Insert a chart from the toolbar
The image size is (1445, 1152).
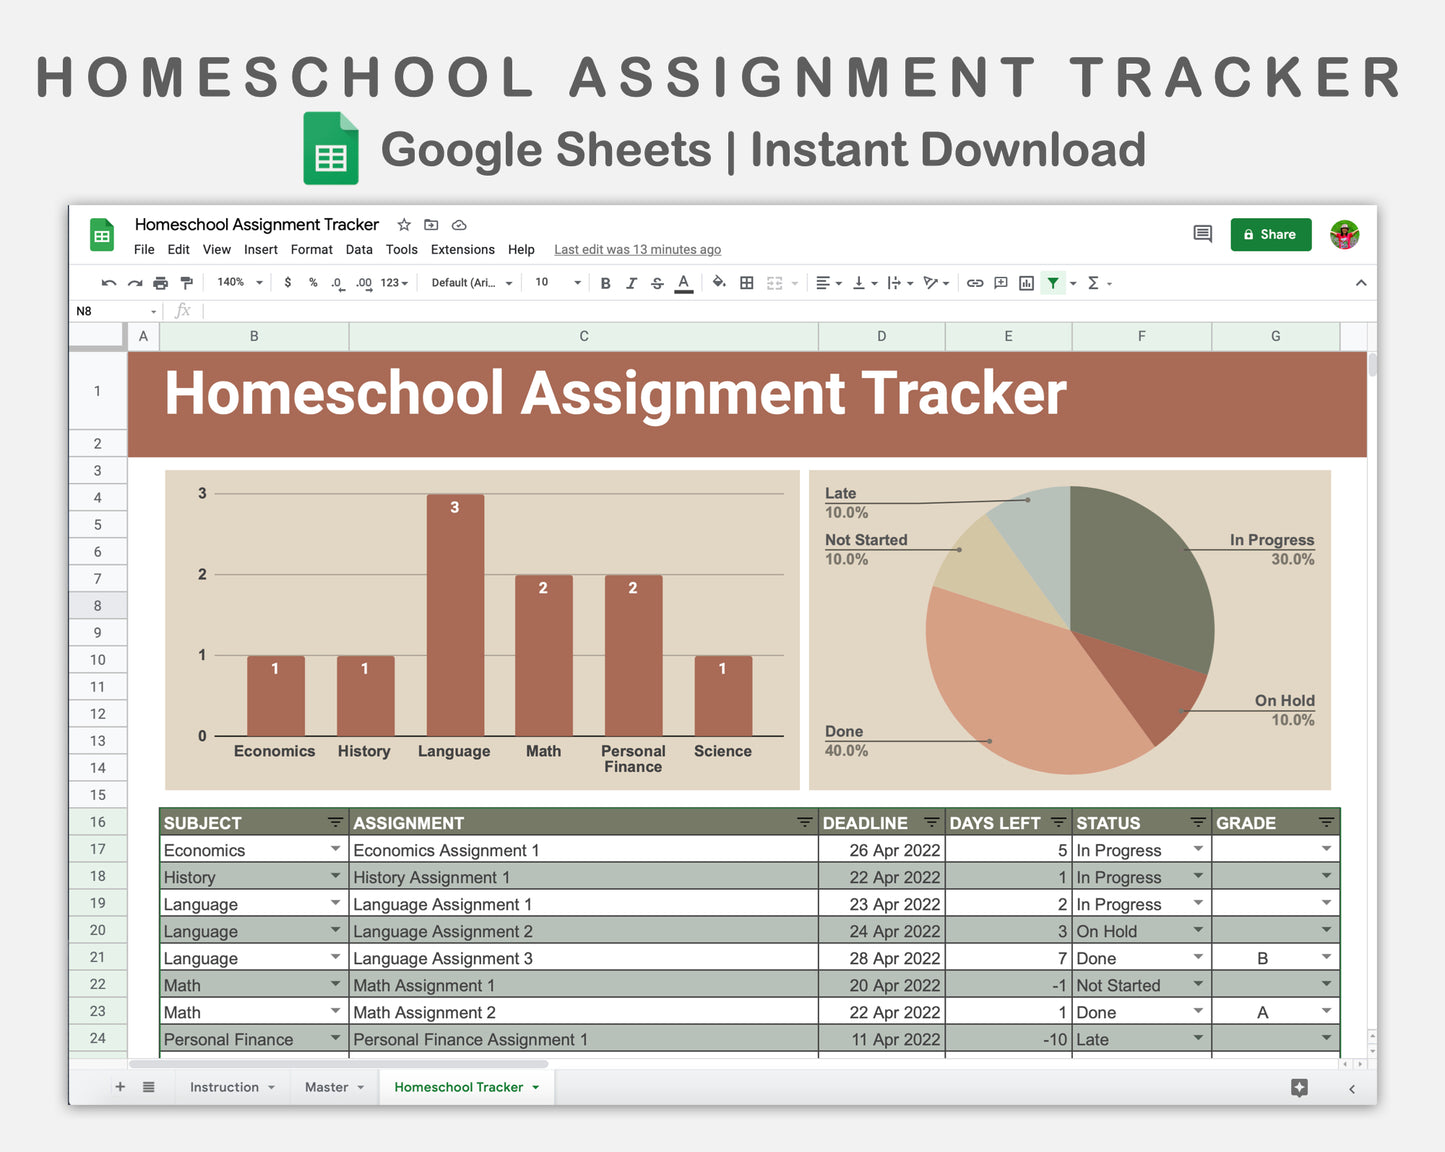1025,282
